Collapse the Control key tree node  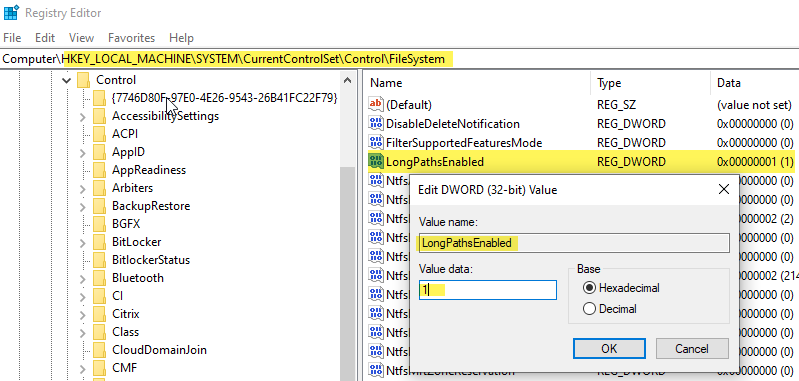pos(66,80)
